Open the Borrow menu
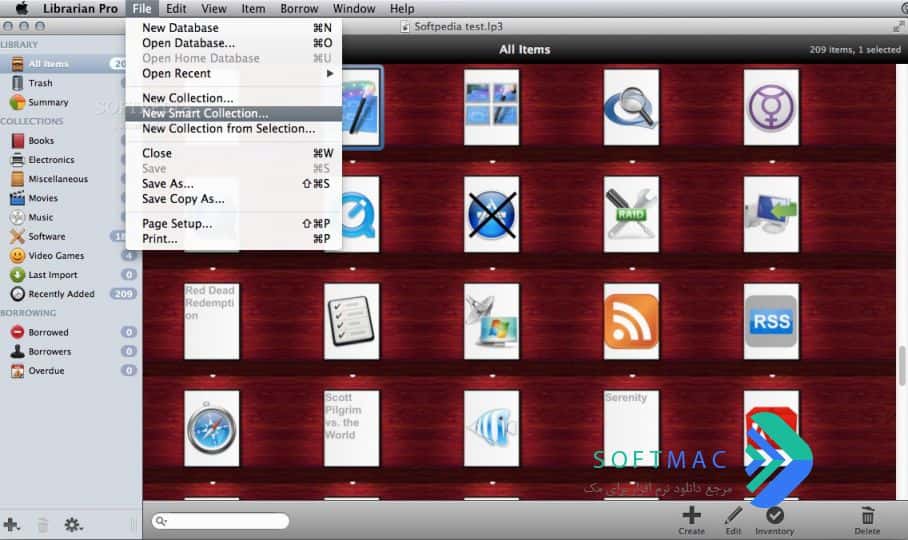The width and height of the screenshot is (908, 540). (299, 9)
